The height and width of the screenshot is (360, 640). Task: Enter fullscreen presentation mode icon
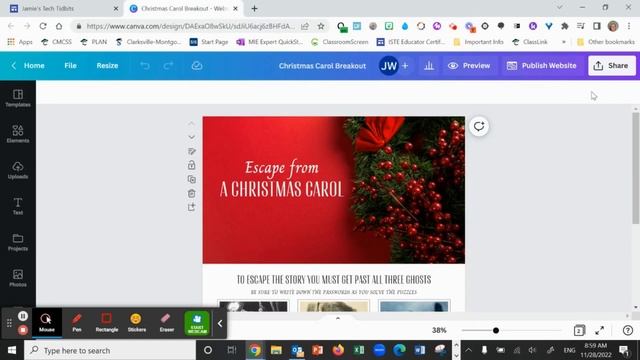600,330
